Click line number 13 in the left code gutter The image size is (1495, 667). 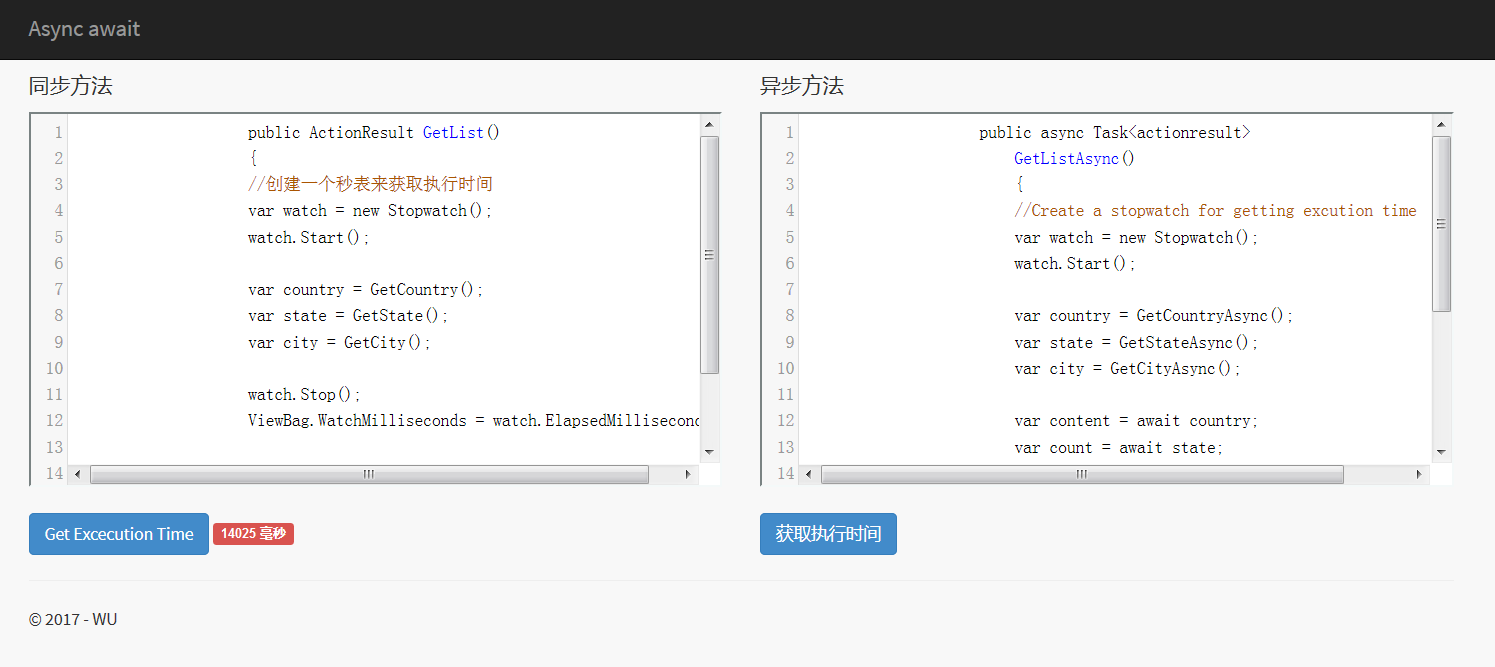[54, 447]
